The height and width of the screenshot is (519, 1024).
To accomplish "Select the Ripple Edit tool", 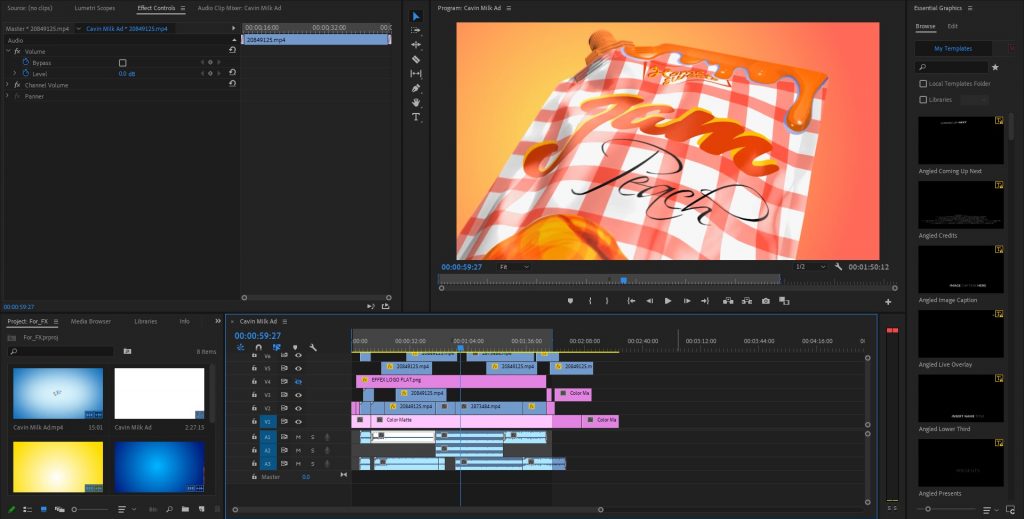I will point(415,45).
